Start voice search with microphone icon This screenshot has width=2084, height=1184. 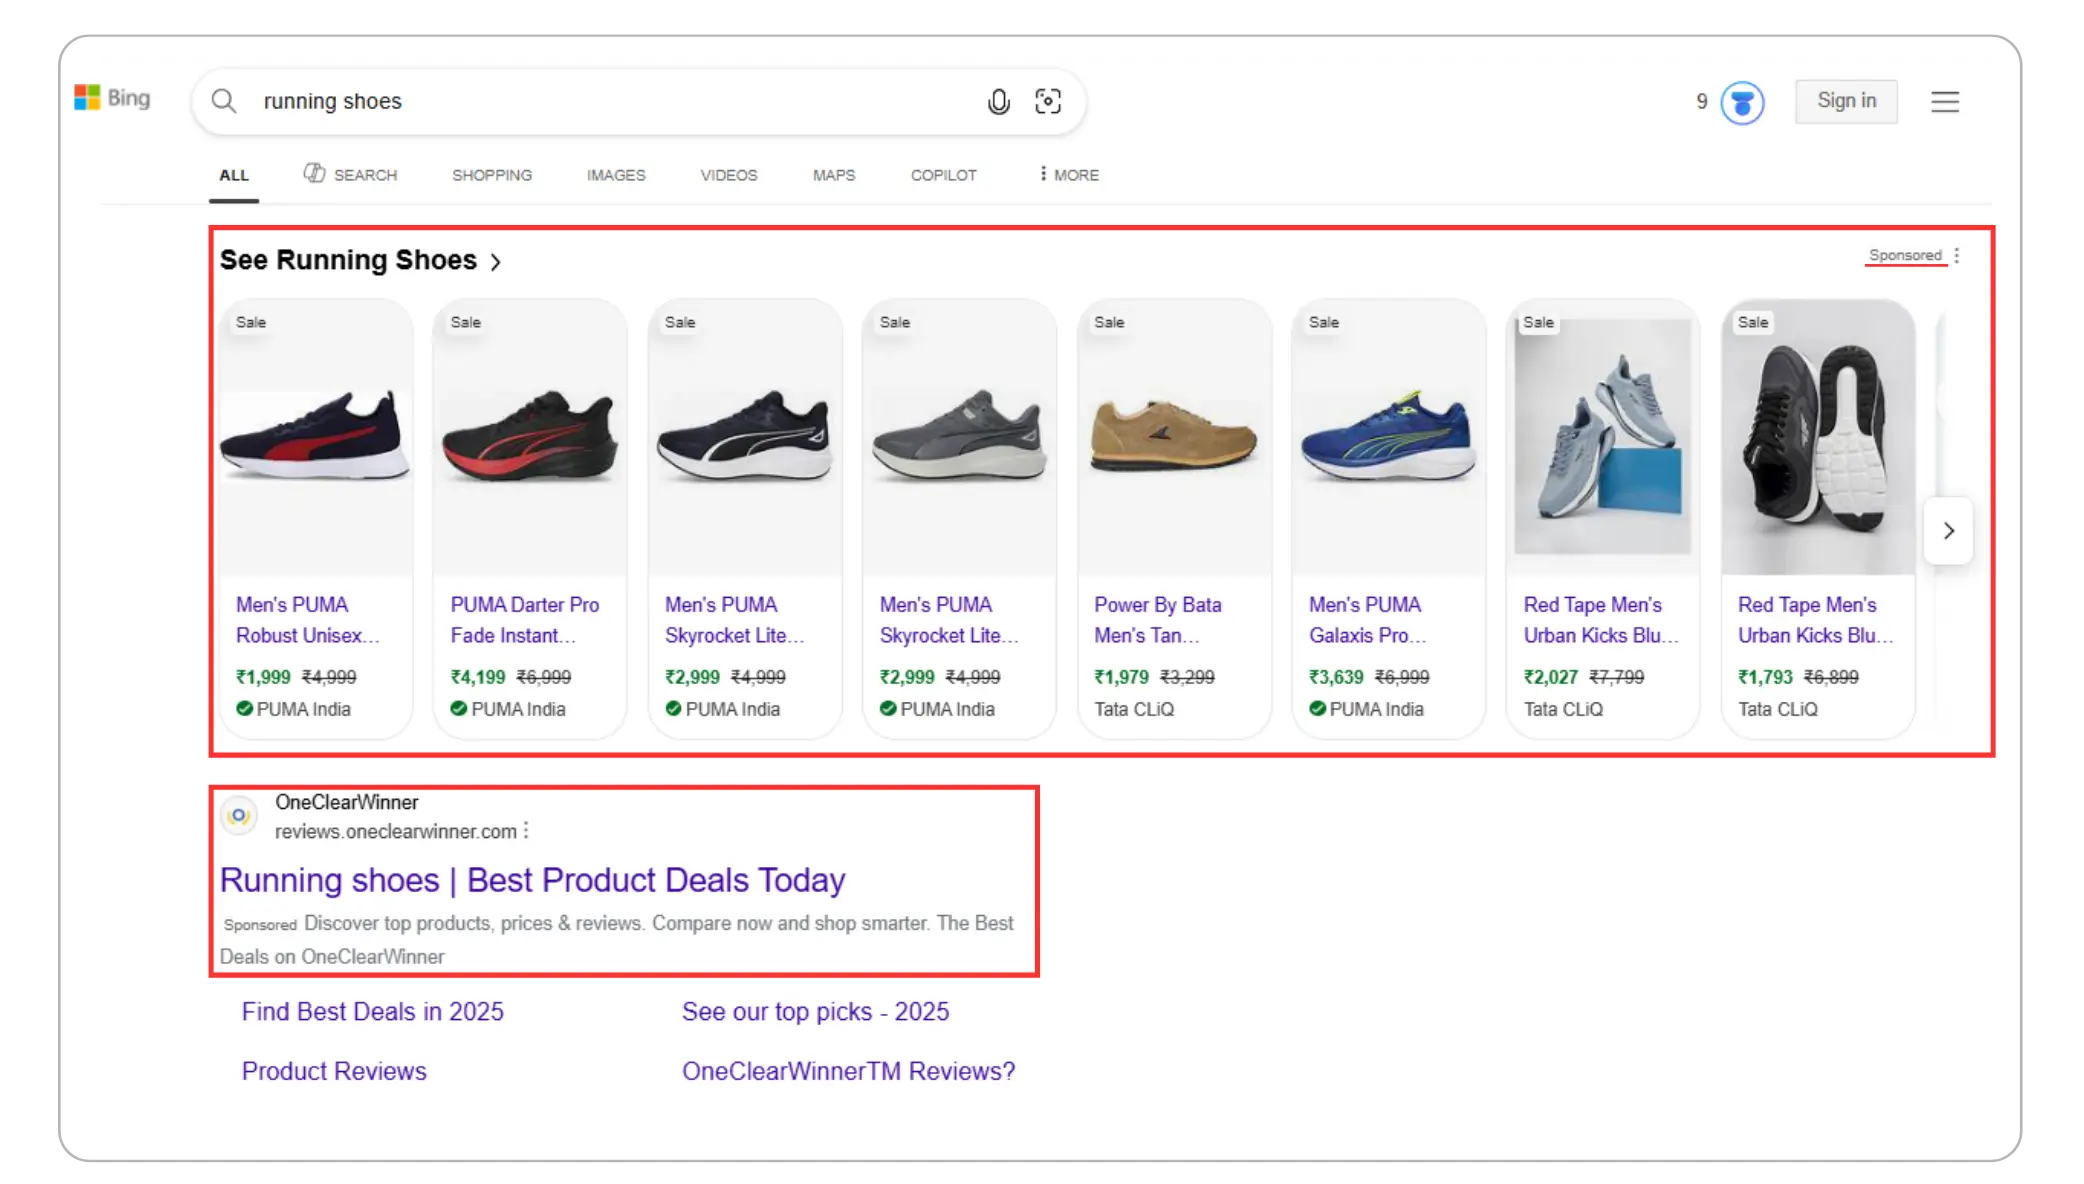[x=998, y=101]
